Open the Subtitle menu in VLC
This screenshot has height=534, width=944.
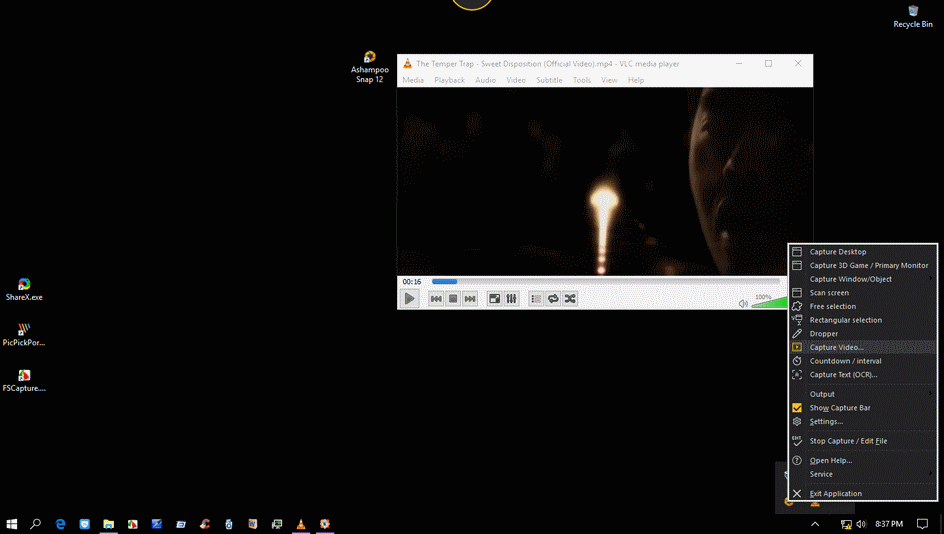click(x=549, y=80)
